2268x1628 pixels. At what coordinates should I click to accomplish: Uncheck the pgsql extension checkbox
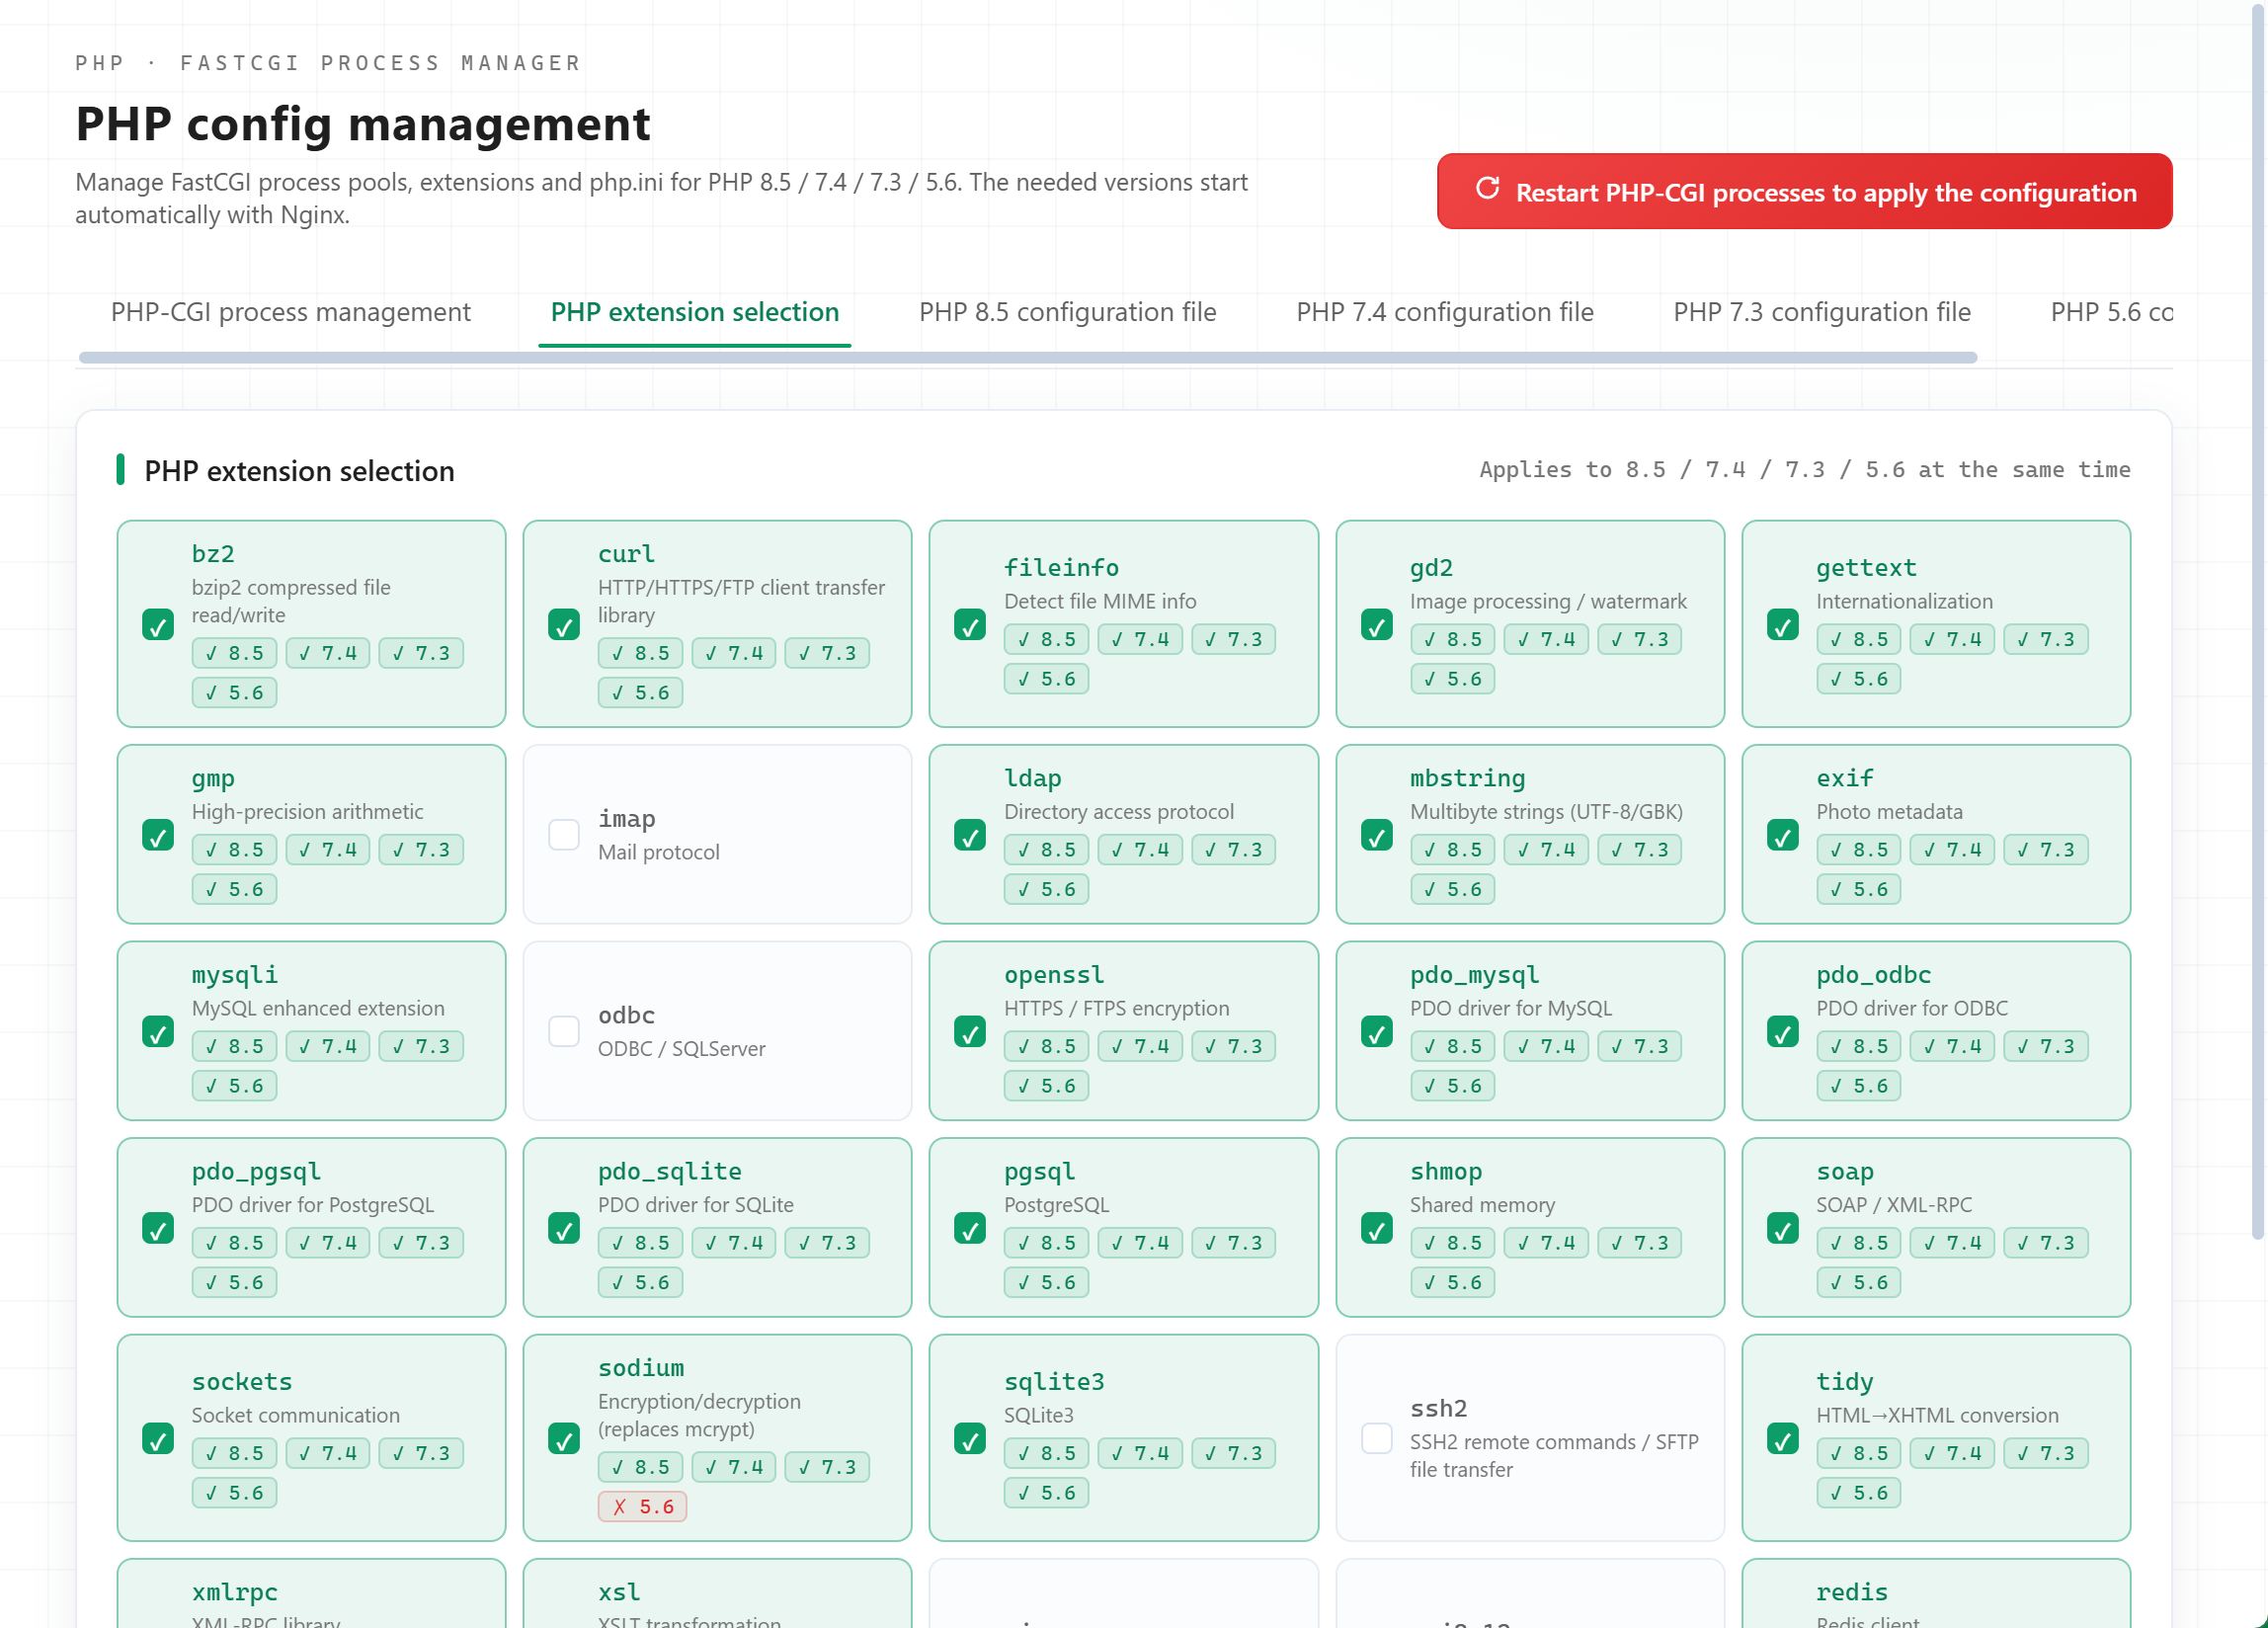(x=970, y=1228)
